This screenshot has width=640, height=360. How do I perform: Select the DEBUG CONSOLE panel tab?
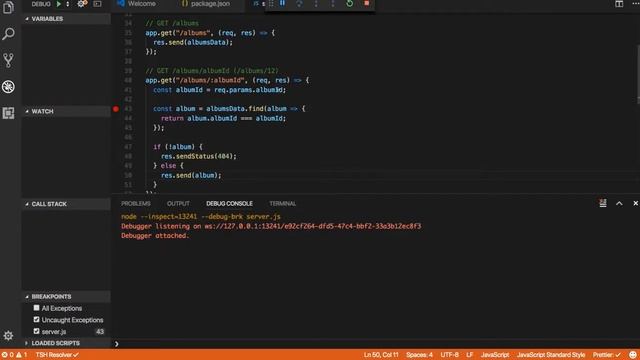click(x=229, y=203)
